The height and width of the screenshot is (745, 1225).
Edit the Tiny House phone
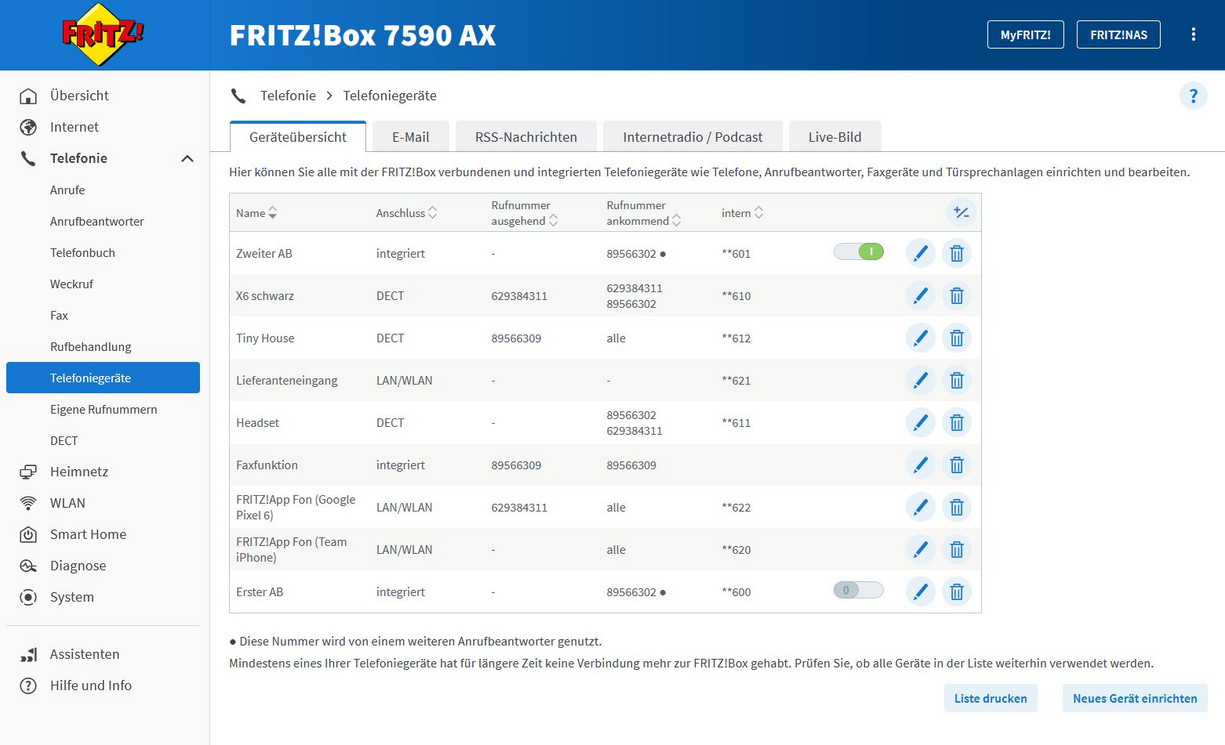[920, 338]
